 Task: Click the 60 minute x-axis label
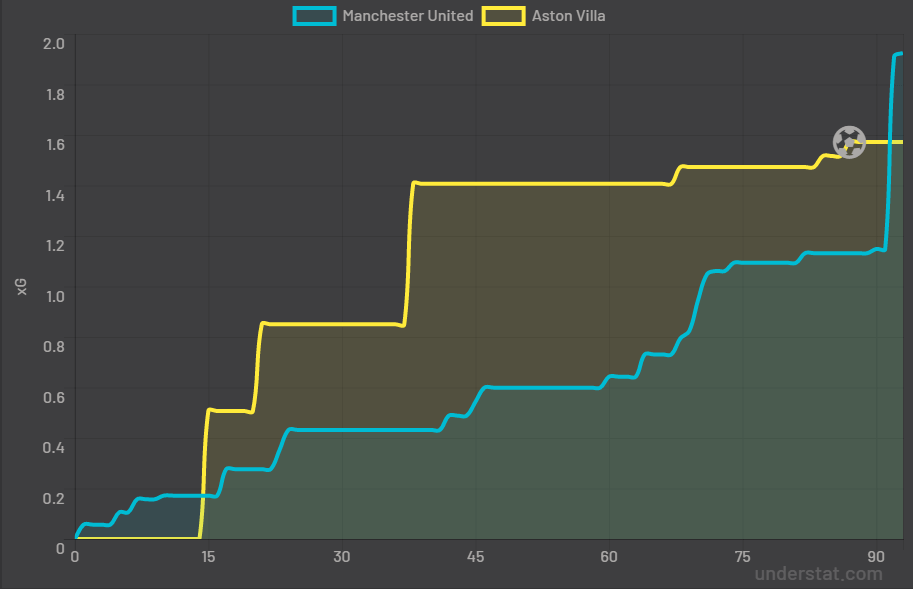click(x=609, y=556)
